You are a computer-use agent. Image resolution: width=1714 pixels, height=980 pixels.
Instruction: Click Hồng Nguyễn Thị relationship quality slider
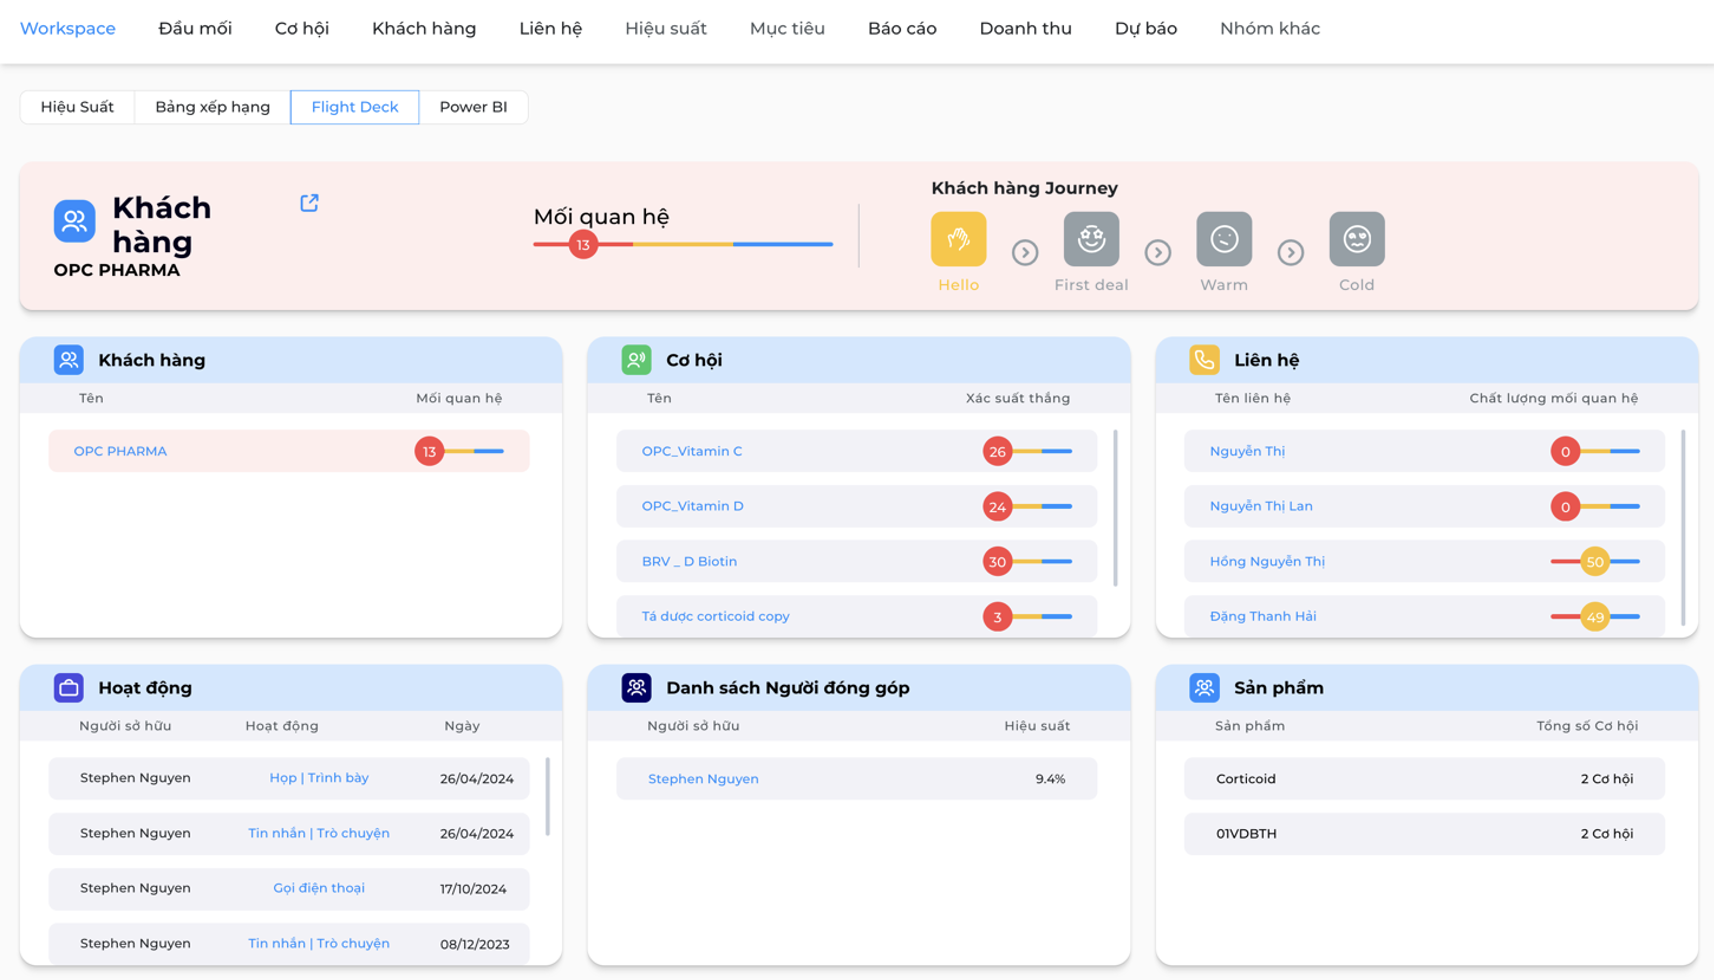[x=1596, y=561]
